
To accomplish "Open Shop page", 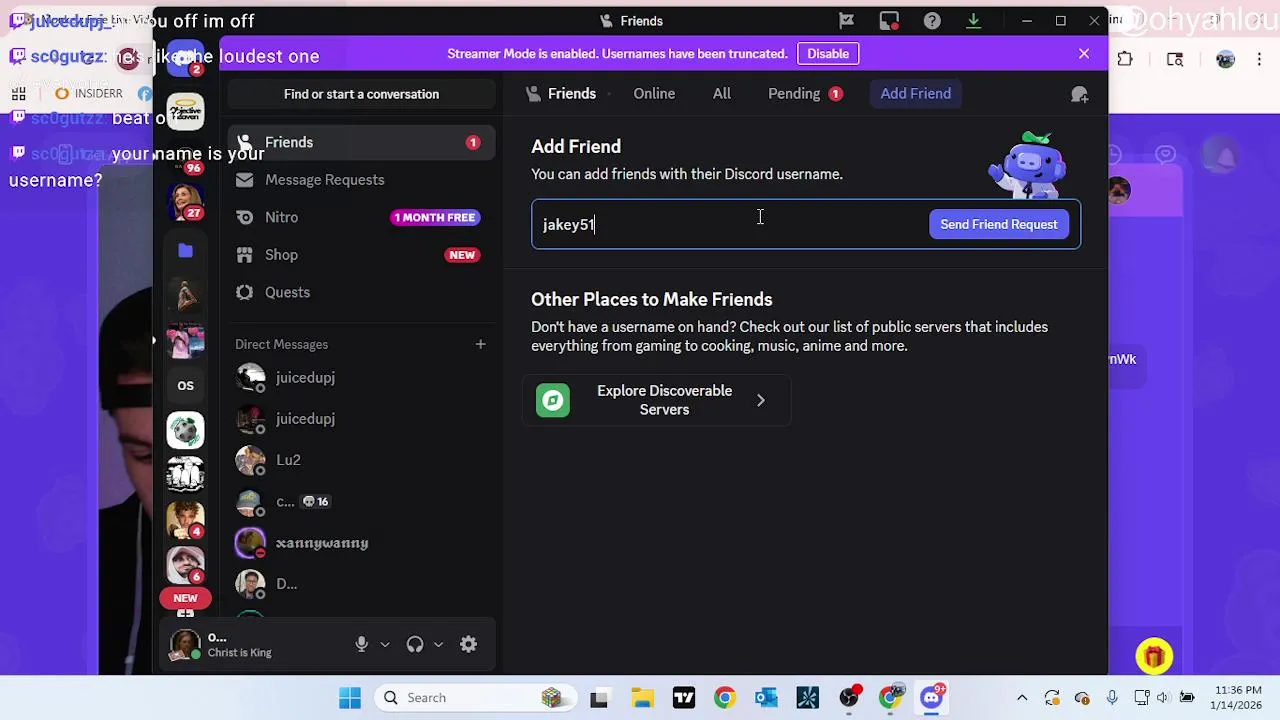I will coord(361,255).
